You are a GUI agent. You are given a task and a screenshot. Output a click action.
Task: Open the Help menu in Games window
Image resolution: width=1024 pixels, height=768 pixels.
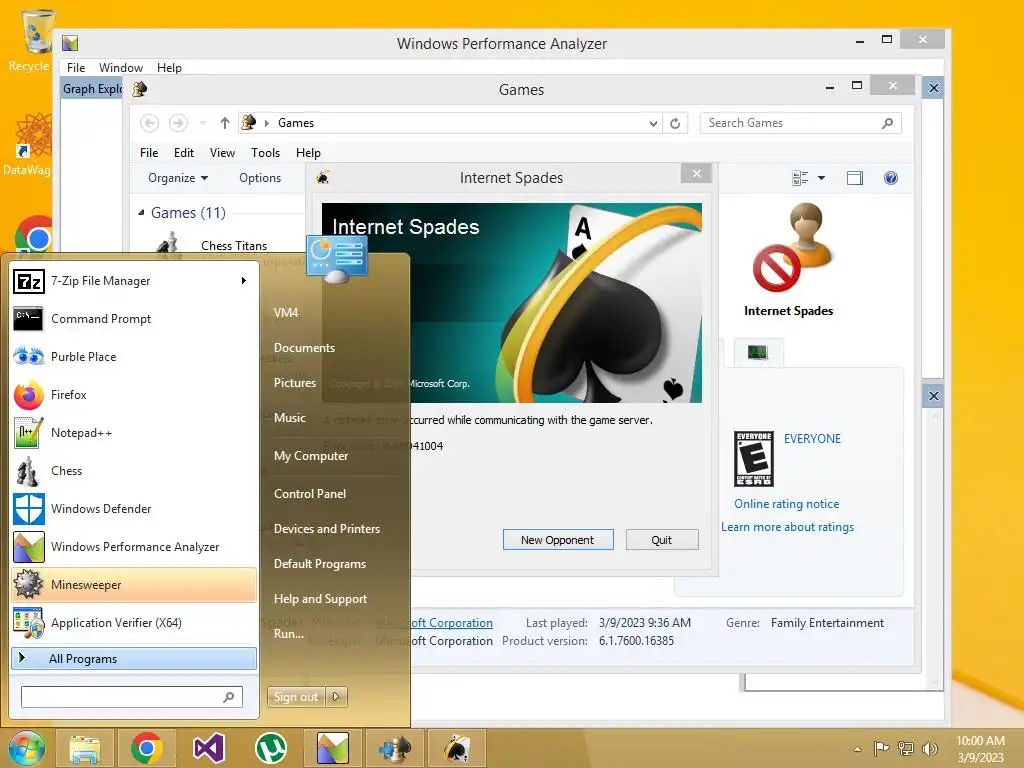pyautogui.click(x=308, y=153)
